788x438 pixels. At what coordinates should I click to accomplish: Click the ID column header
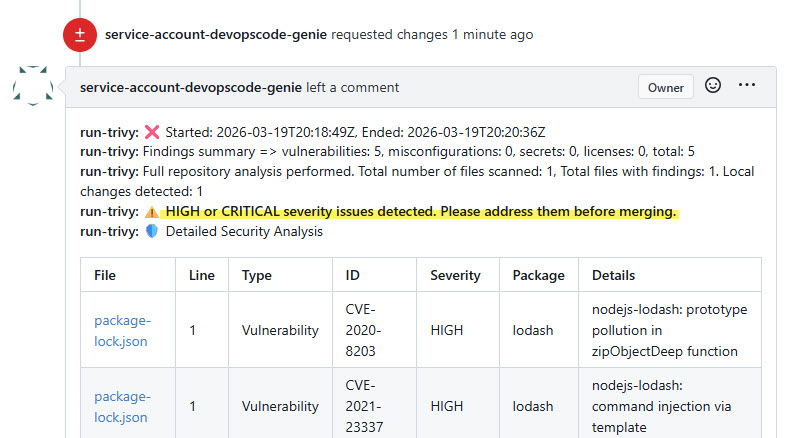353,275
